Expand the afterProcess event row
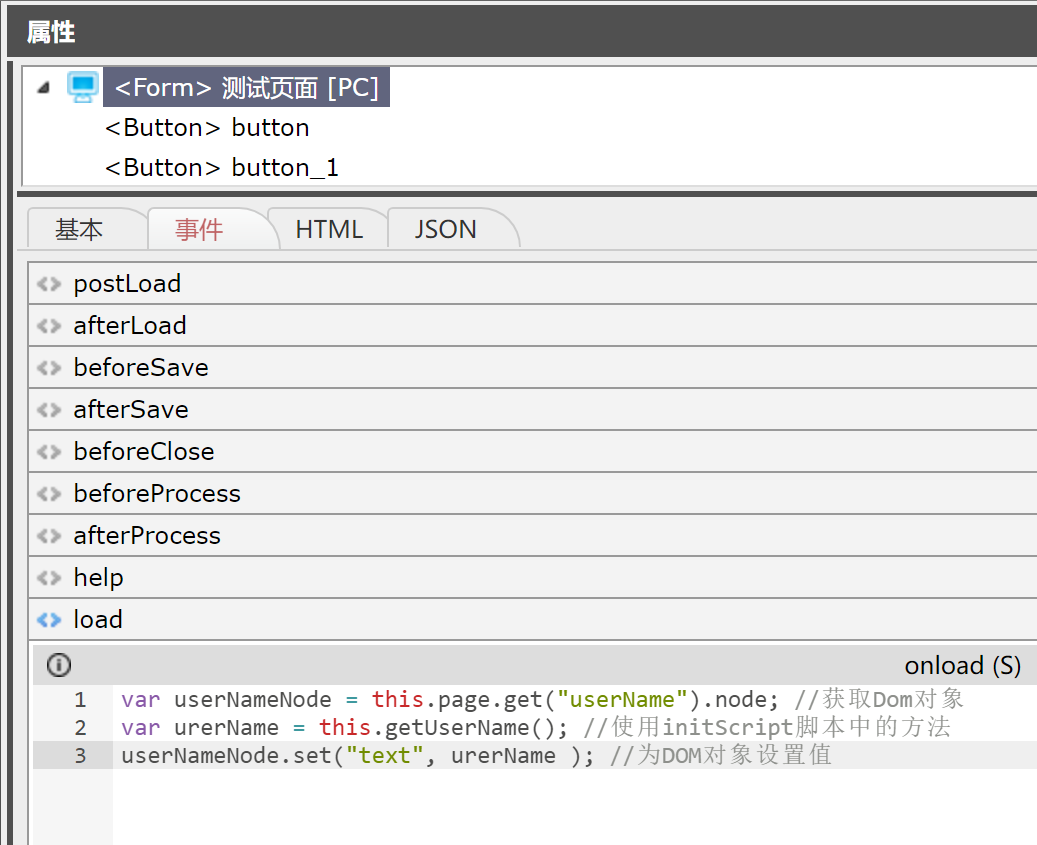1037x845 pixels. pos(147,536)
